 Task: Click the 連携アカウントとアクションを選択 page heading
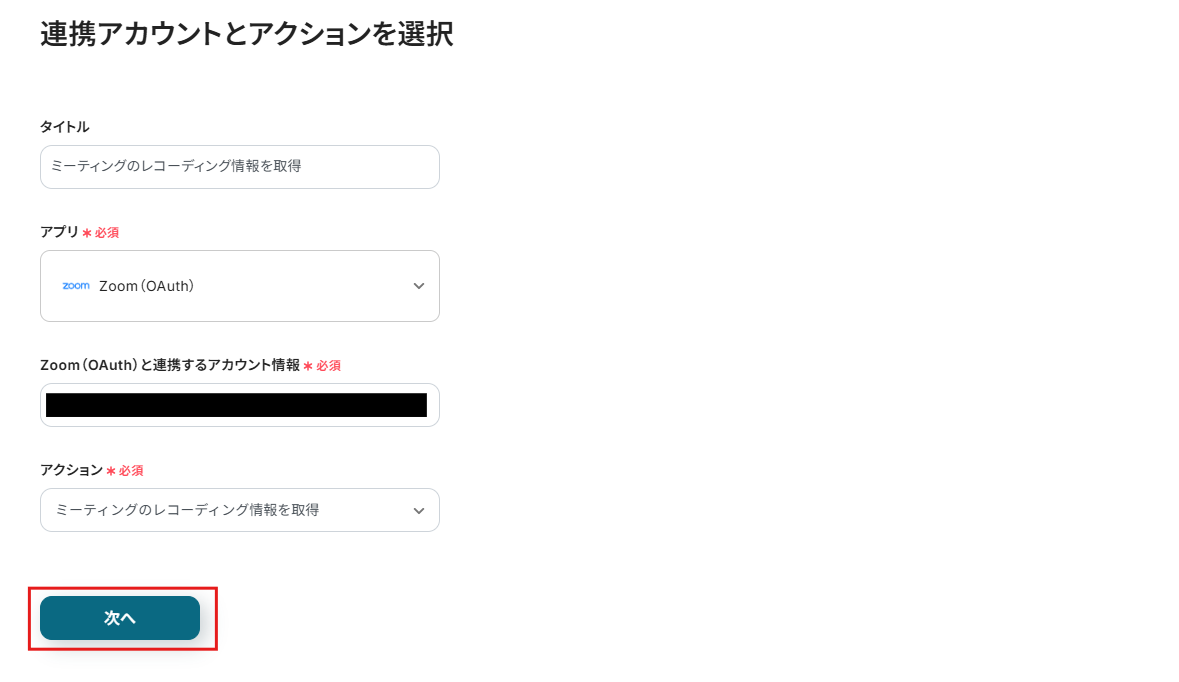tap(246, 34)
